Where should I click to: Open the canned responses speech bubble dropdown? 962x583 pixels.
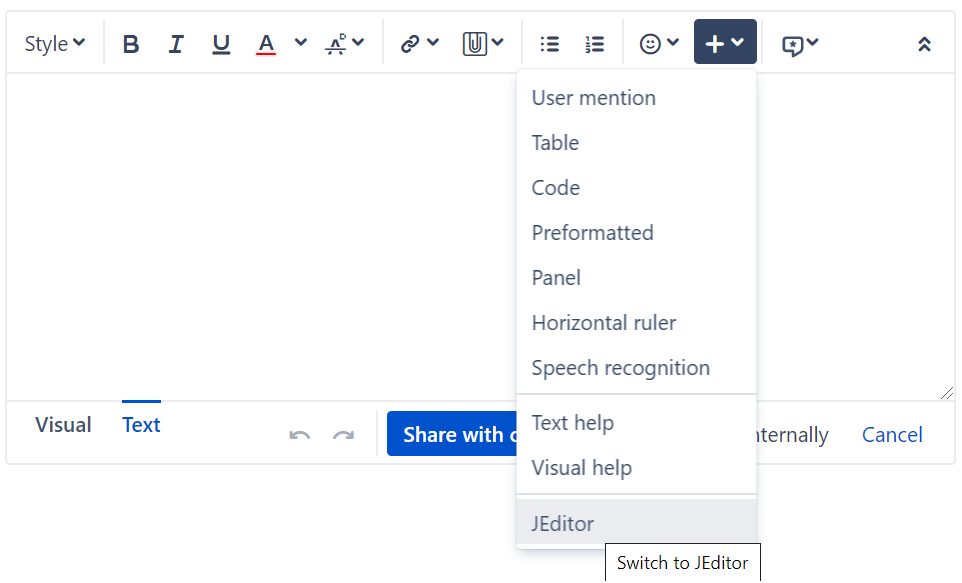tap(800, 44)
